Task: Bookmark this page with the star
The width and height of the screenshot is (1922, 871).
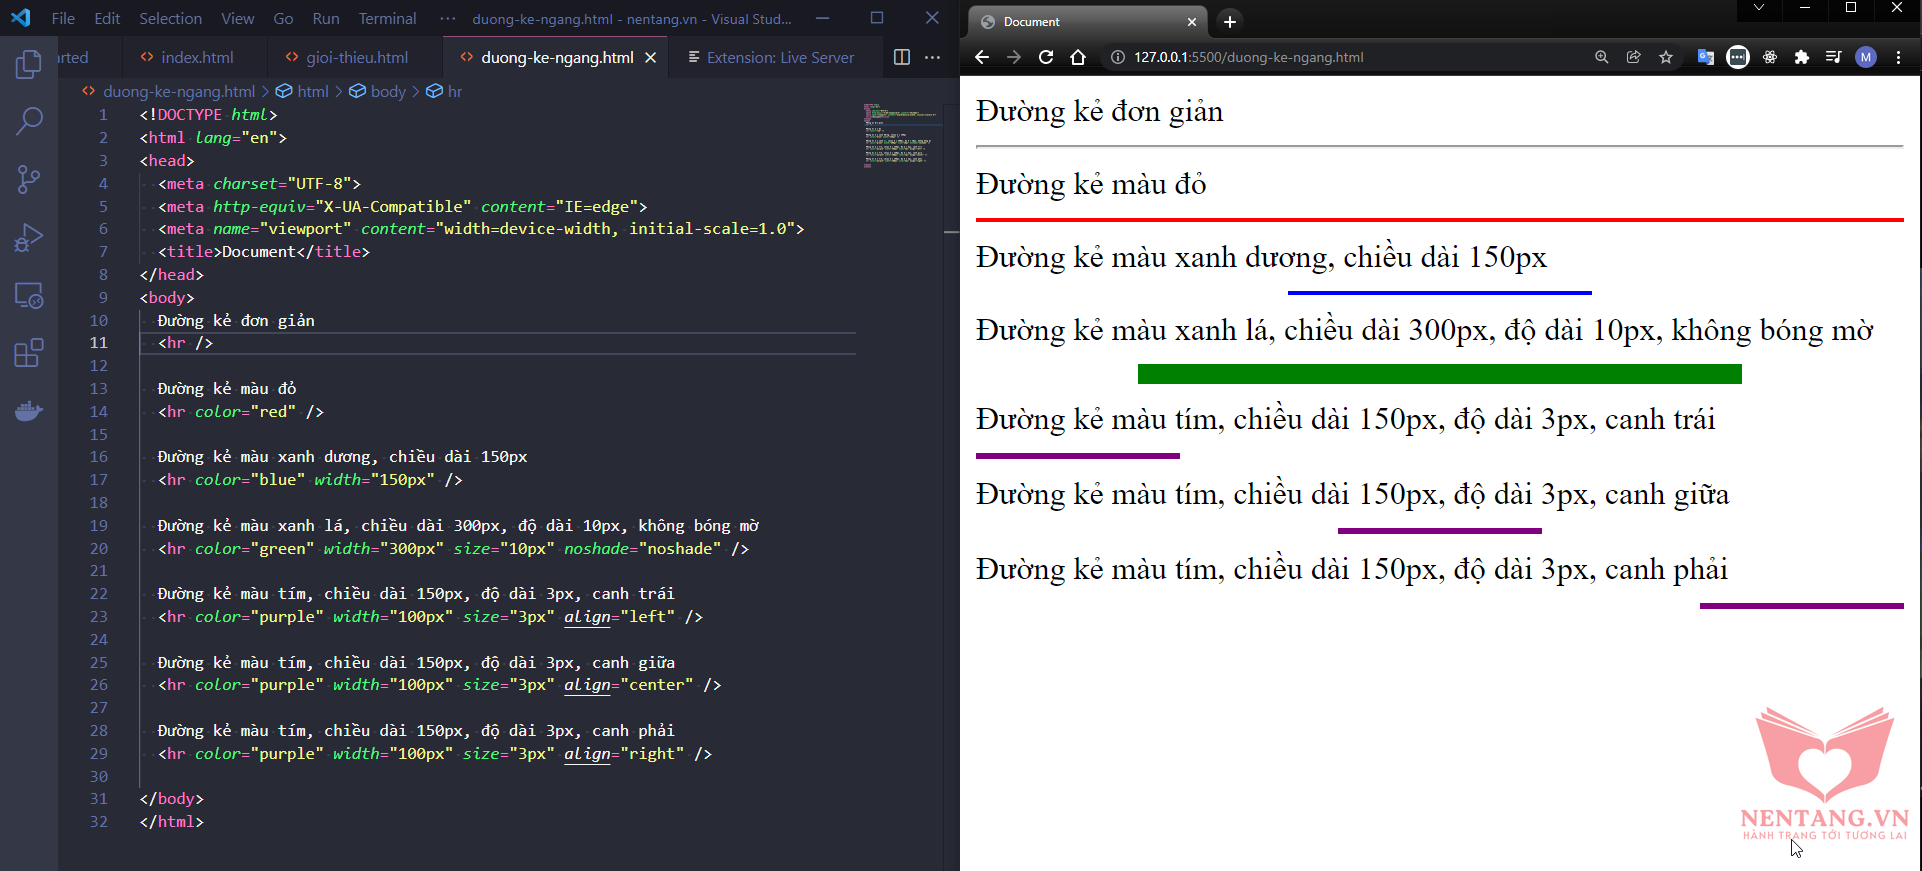Action: [1666, 58]
